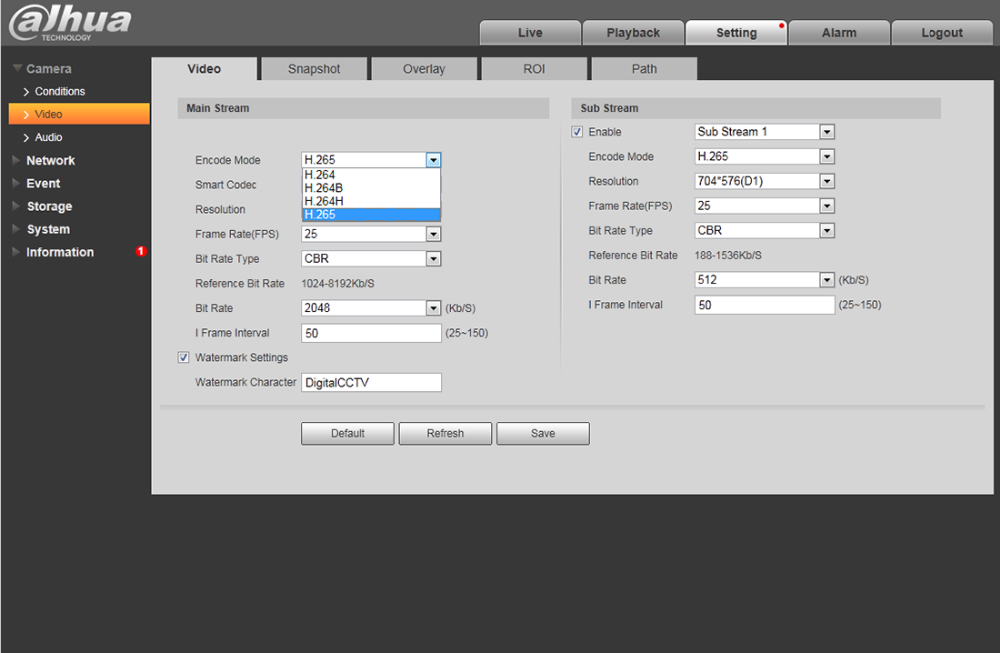Expand the Storage sidebar section
Image resolution: width=1000 pixels, height=653 pixels.
(x=49, y=207)
